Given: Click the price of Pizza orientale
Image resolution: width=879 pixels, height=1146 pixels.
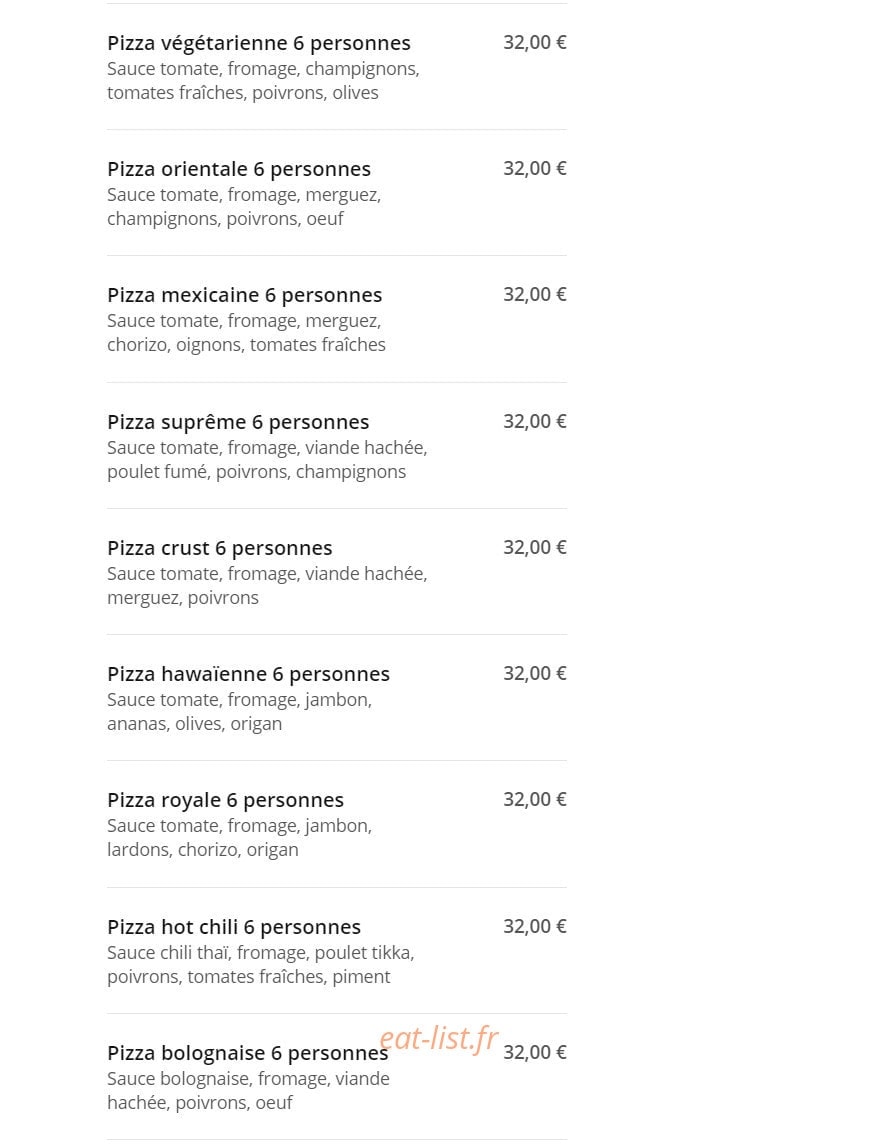Looking at the screenshot, I should (535, 169).
